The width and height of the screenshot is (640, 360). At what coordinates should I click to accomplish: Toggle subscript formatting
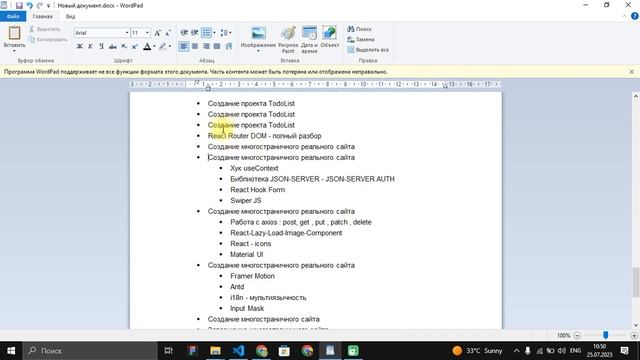(x=124, y=46)
